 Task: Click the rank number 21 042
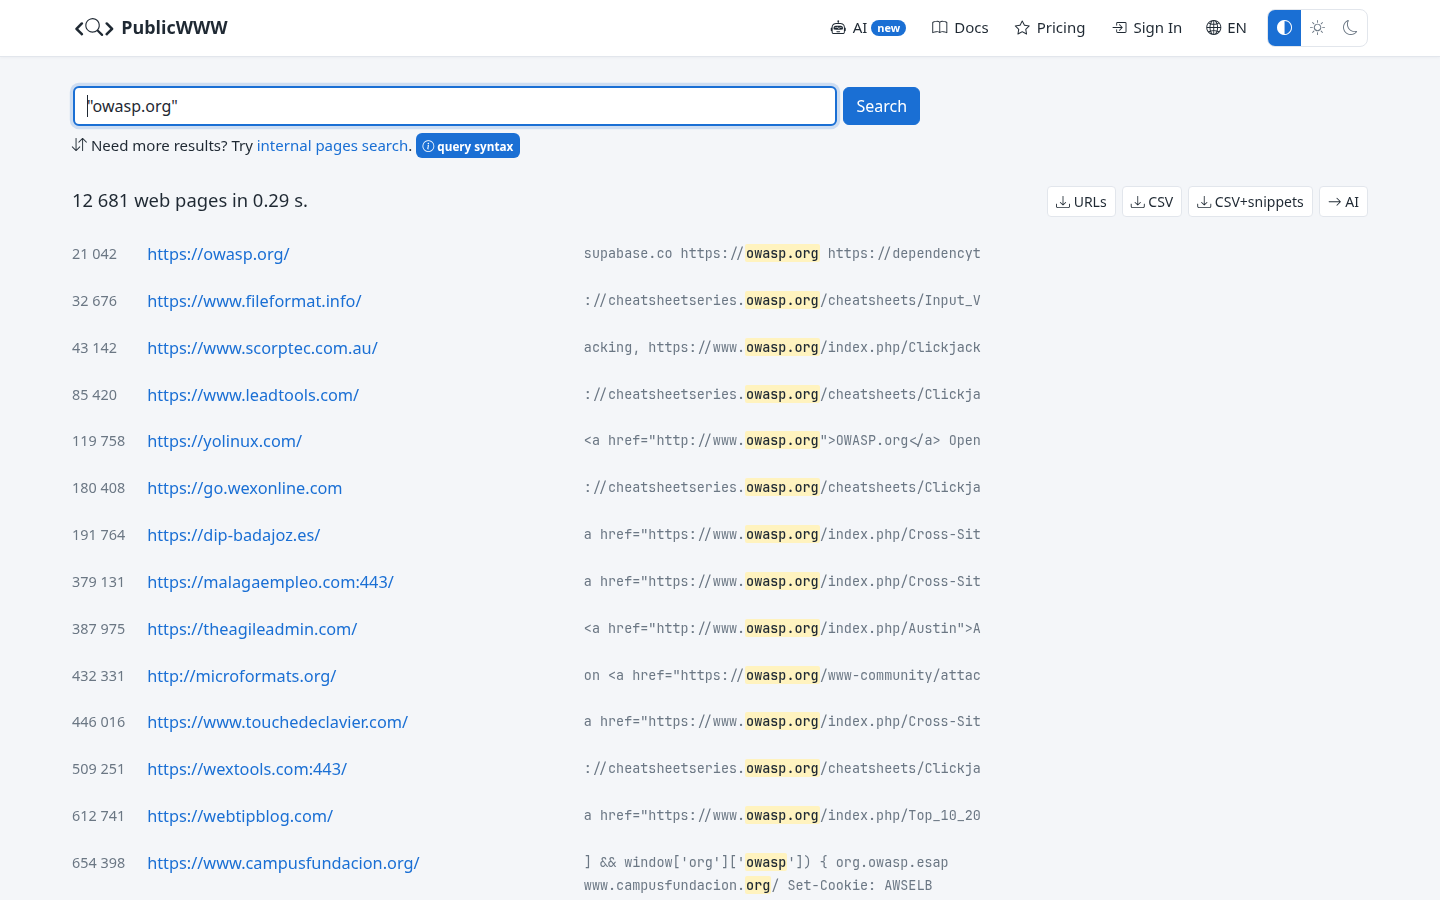[94, 254]
